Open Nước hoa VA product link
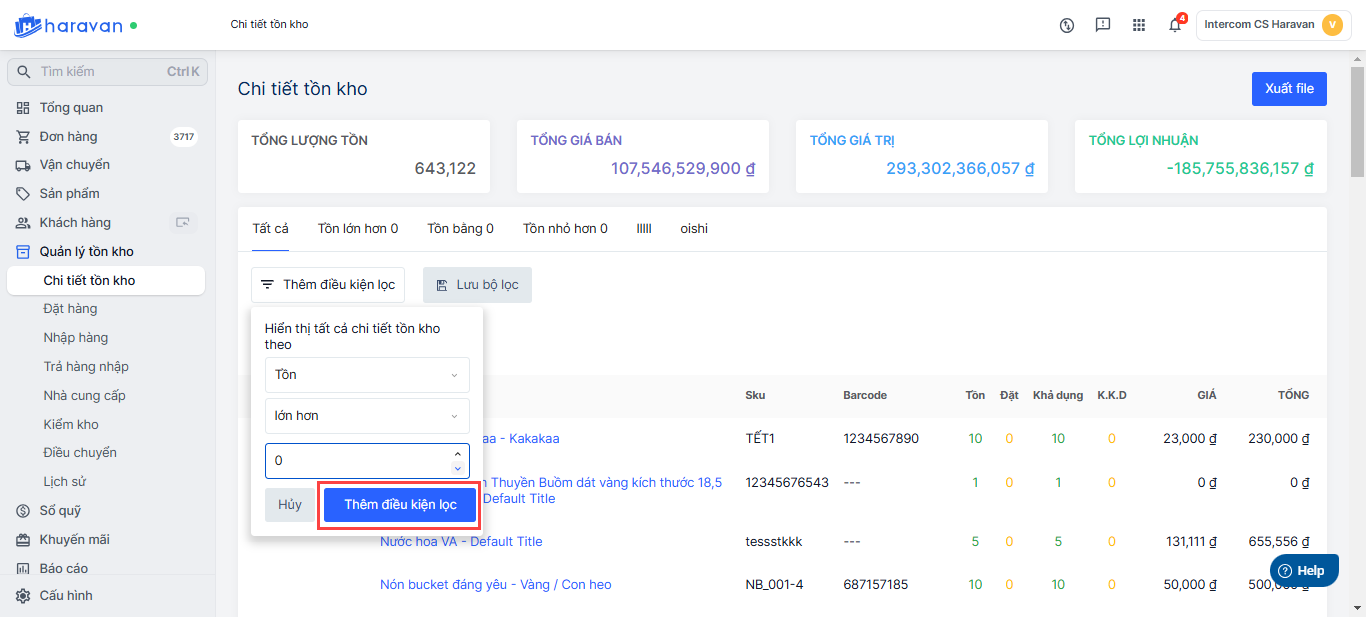 [461, 541]
